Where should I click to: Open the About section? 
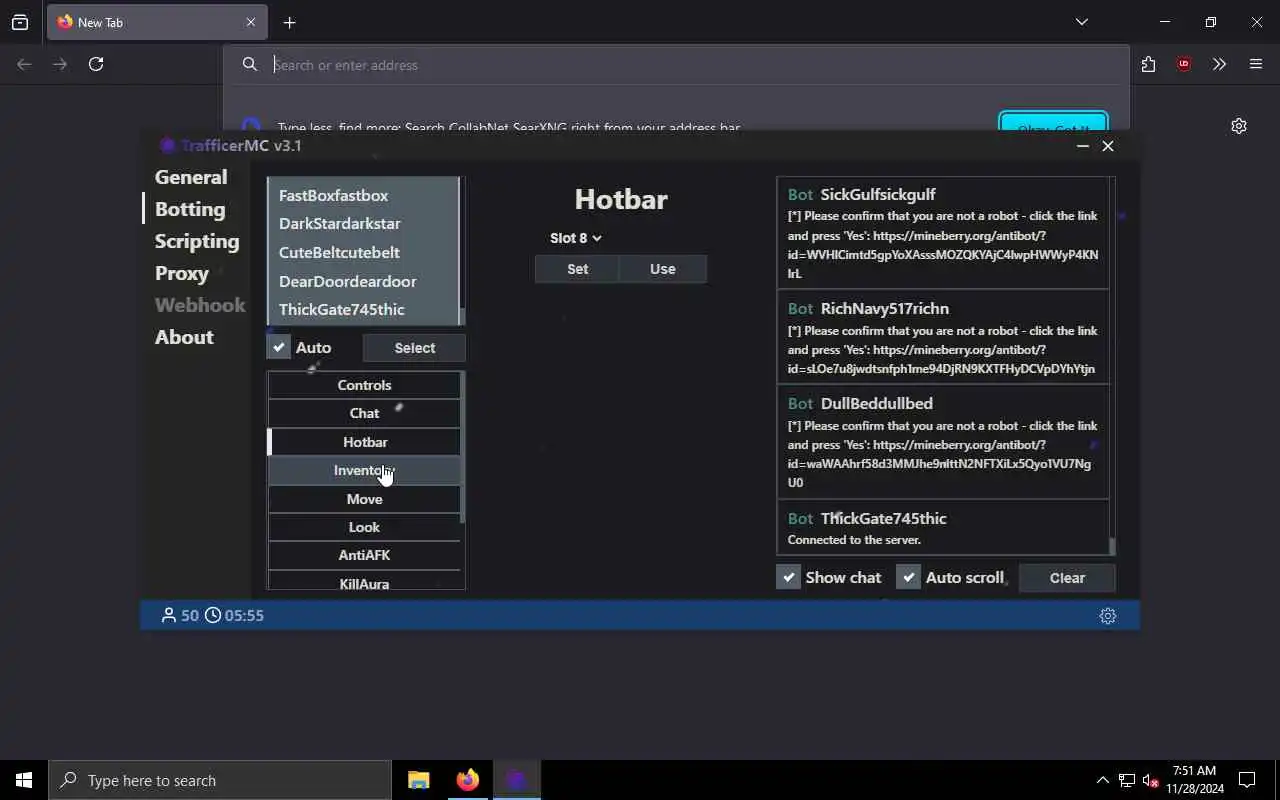coord(184,337)
